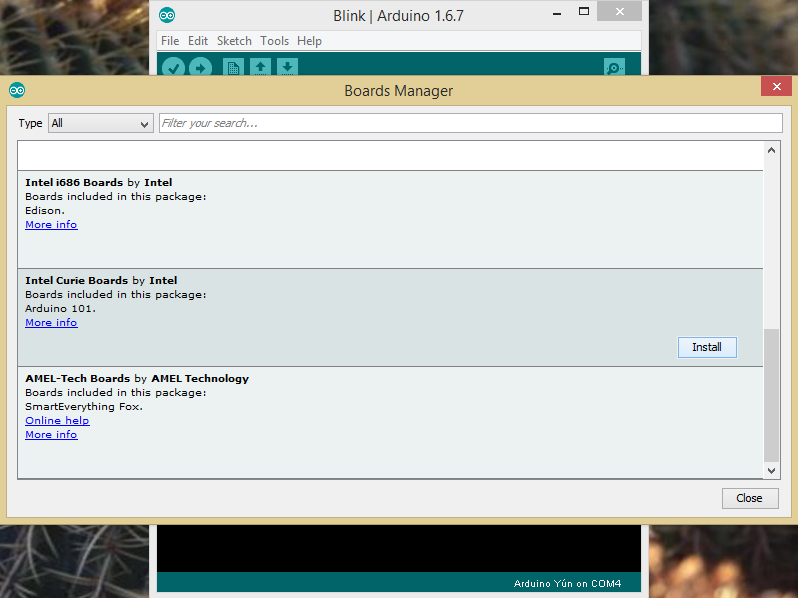Open More info link for Intel Curie Boards
Viewport: 798px width, 598px height.
tap(51, 323)
